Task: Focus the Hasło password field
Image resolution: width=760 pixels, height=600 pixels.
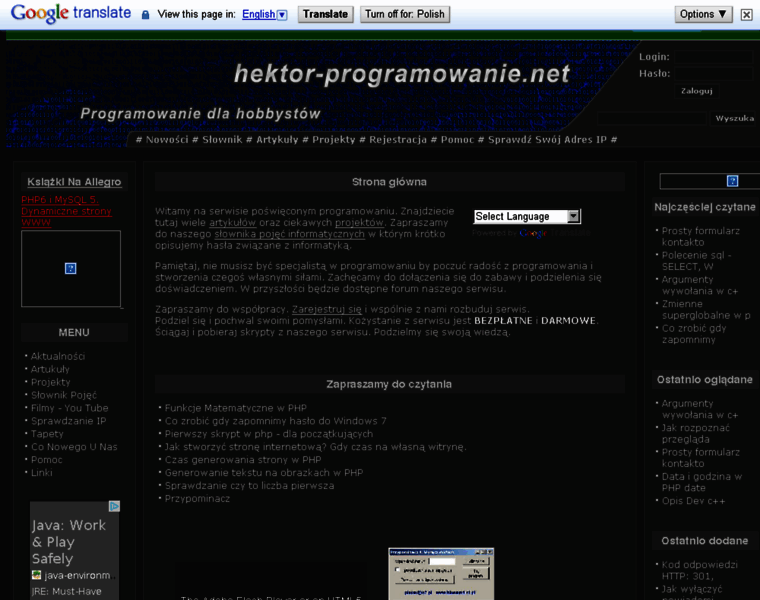Action: point(713,74)
